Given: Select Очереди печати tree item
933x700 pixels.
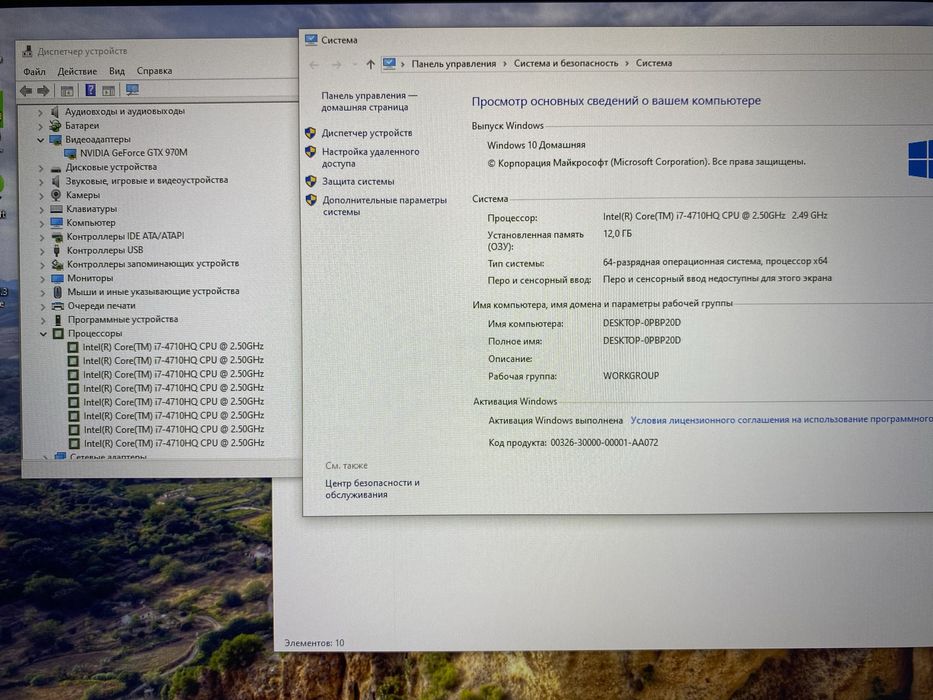Looking at the screenshot, I should click(x=101, y=305).
